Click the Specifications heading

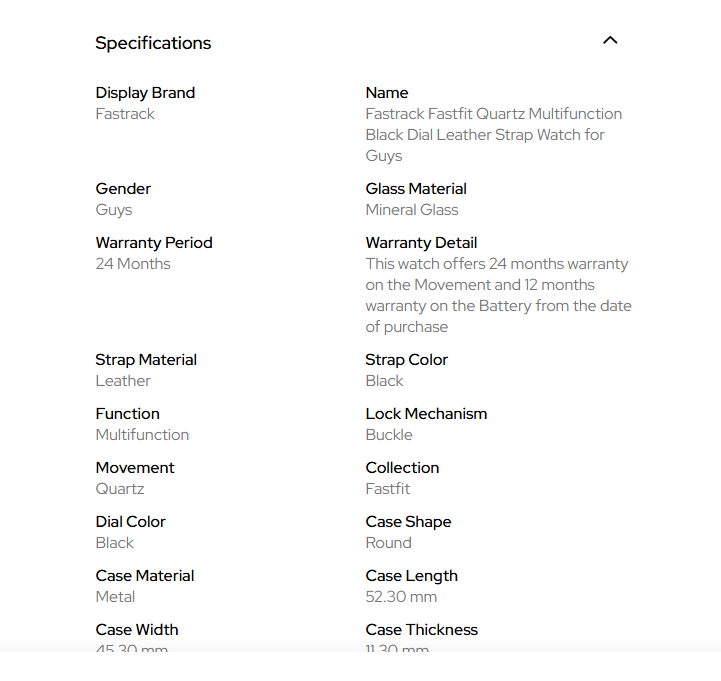tap(153, 43)
